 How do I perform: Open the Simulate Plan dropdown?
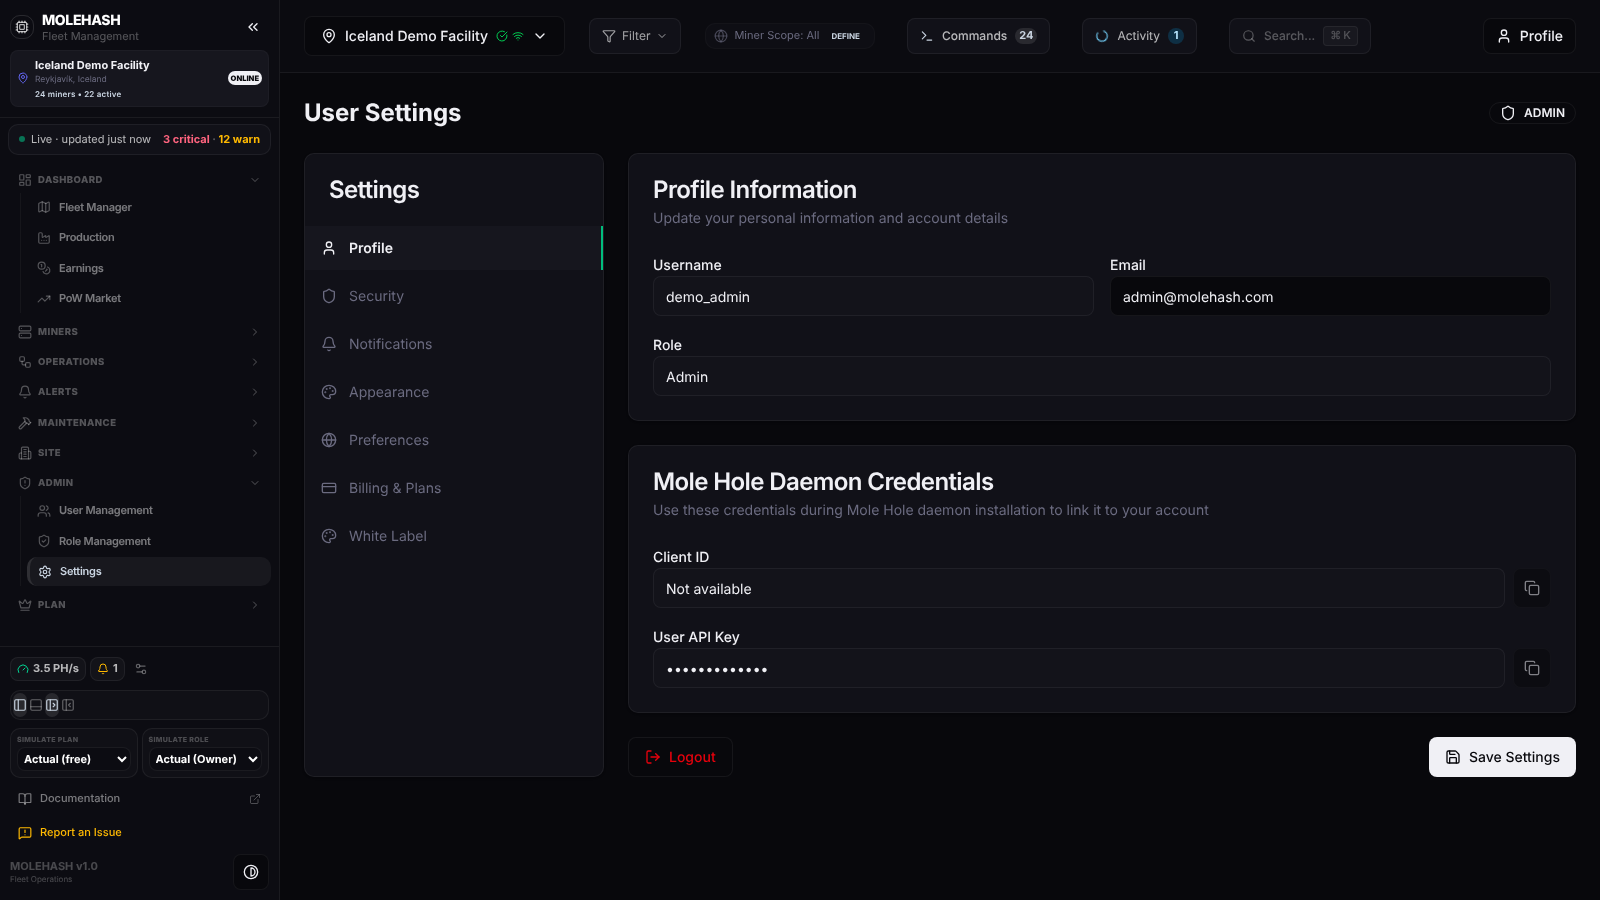(76, 760)
